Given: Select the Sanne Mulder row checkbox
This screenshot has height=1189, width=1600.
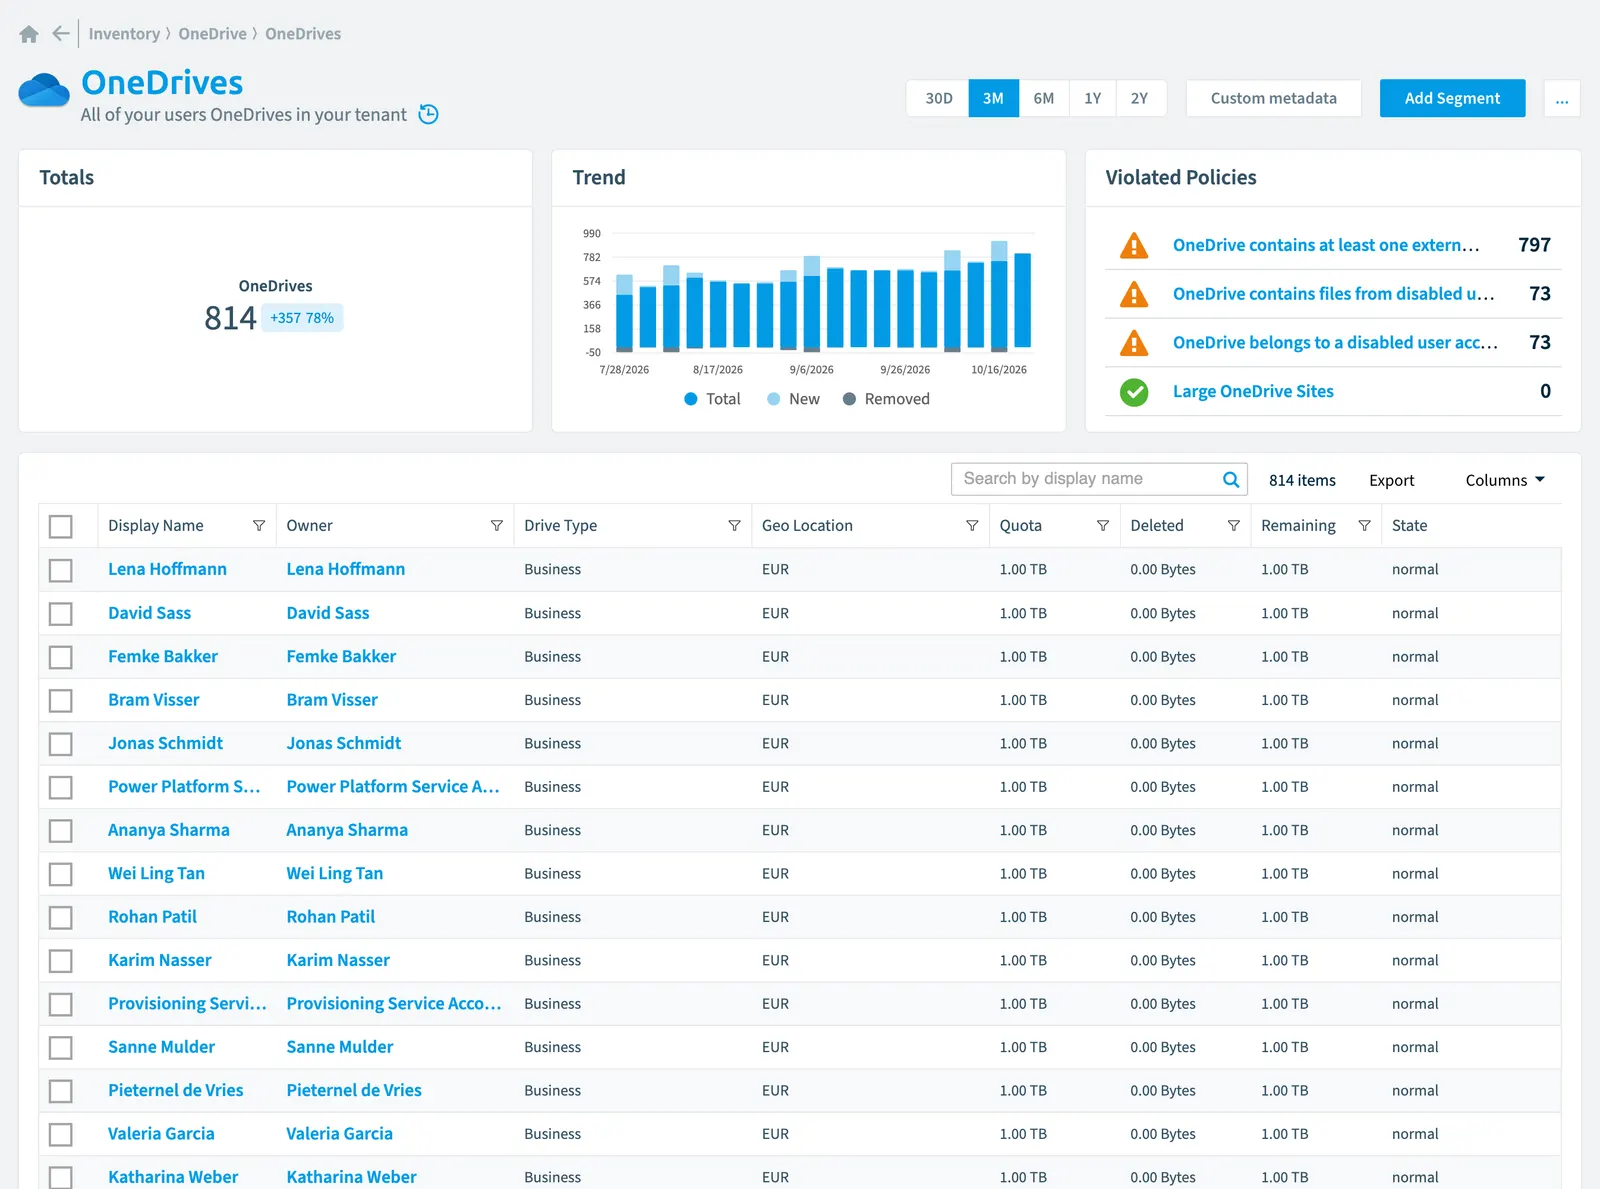Looking at the screenshot, I should (61, 1048).
